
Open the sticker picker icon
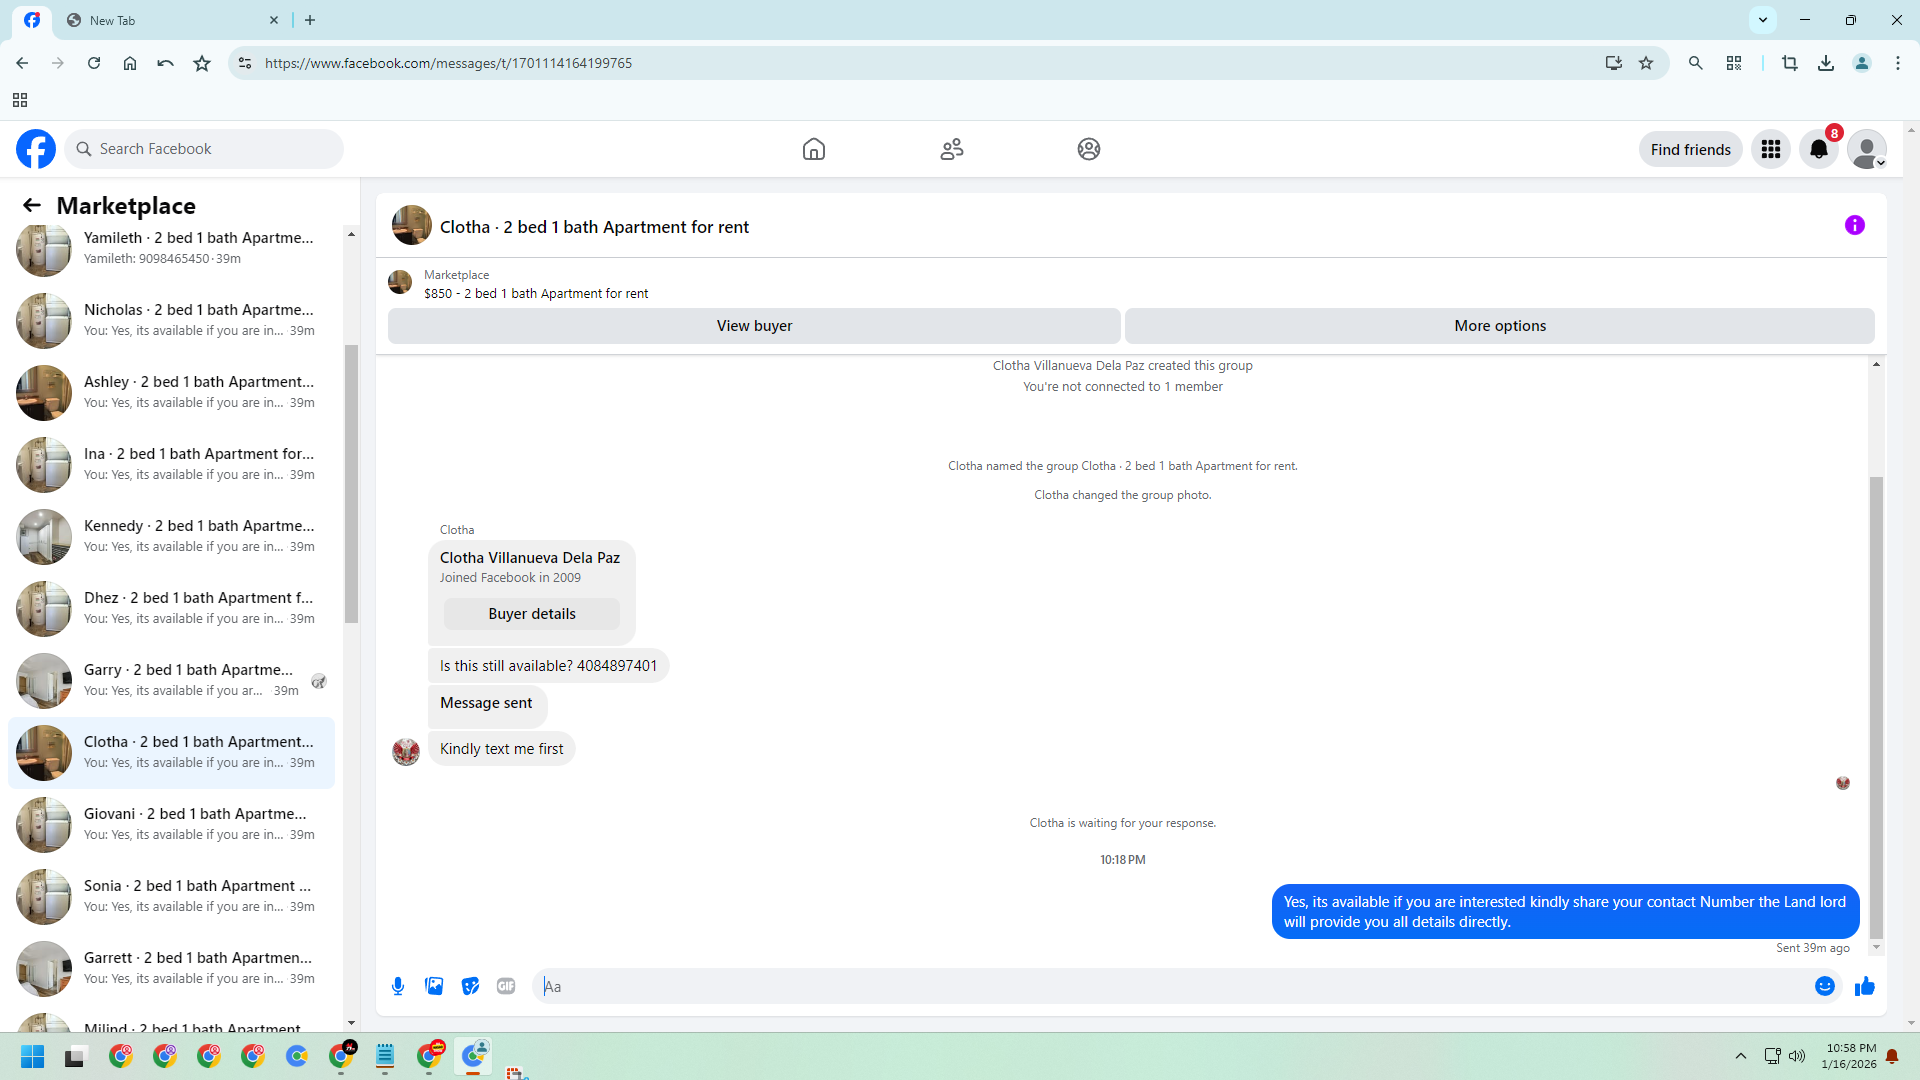470,986
